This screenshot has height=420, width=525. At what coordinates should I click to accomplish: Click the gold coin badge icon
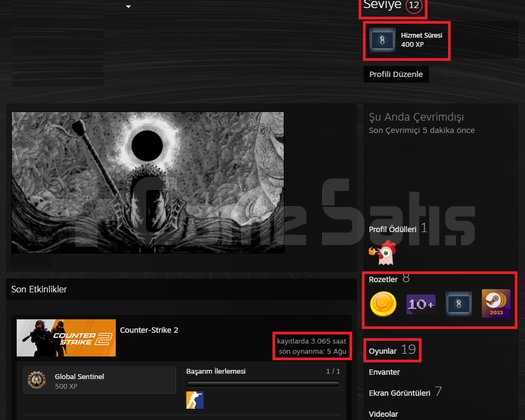click(383, 304)
